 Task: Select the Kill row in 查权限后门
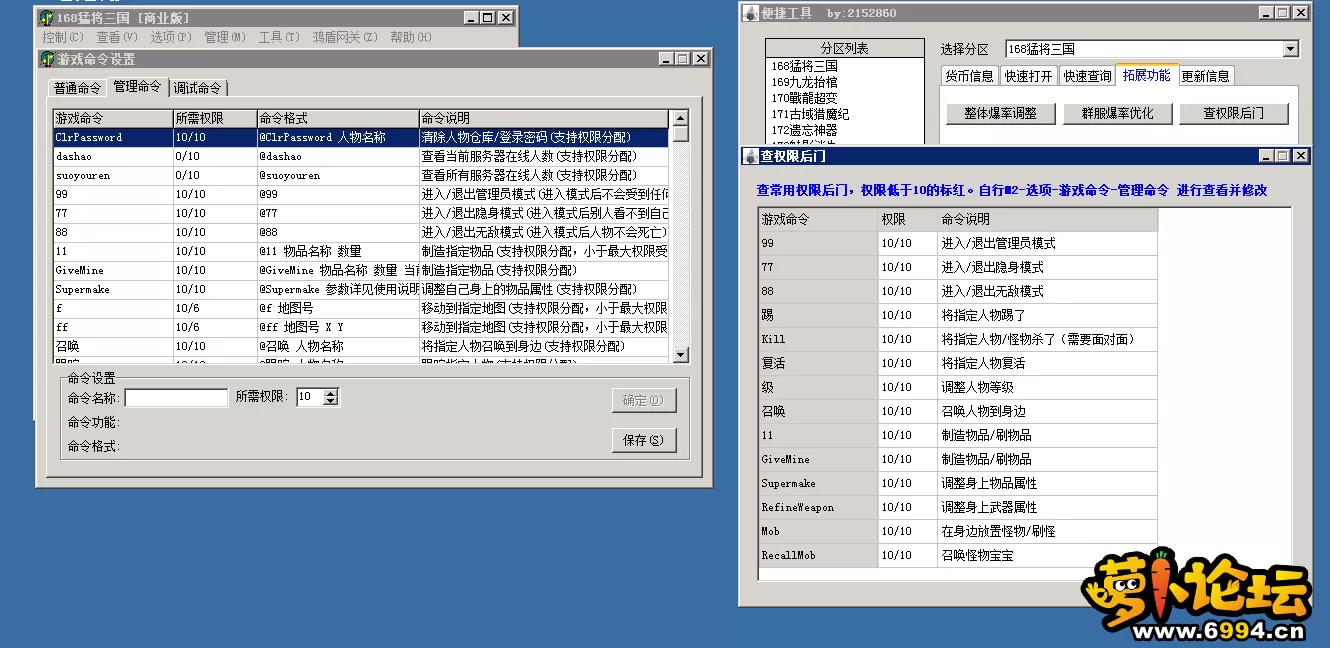(958, 339)
